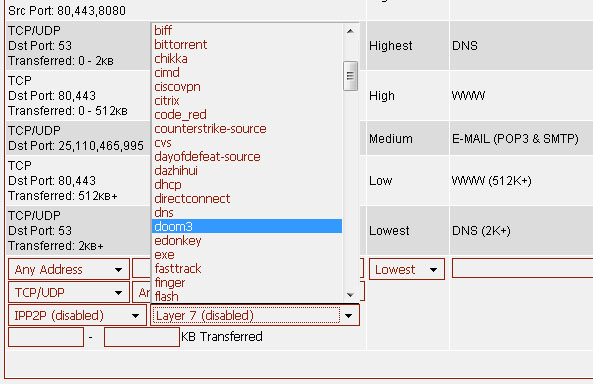Image resolution: width=593 pixels, height=384 pixels.
Task: Pick the chikka protocol entry
Action: pyautogui.click(x=247, y=59)
